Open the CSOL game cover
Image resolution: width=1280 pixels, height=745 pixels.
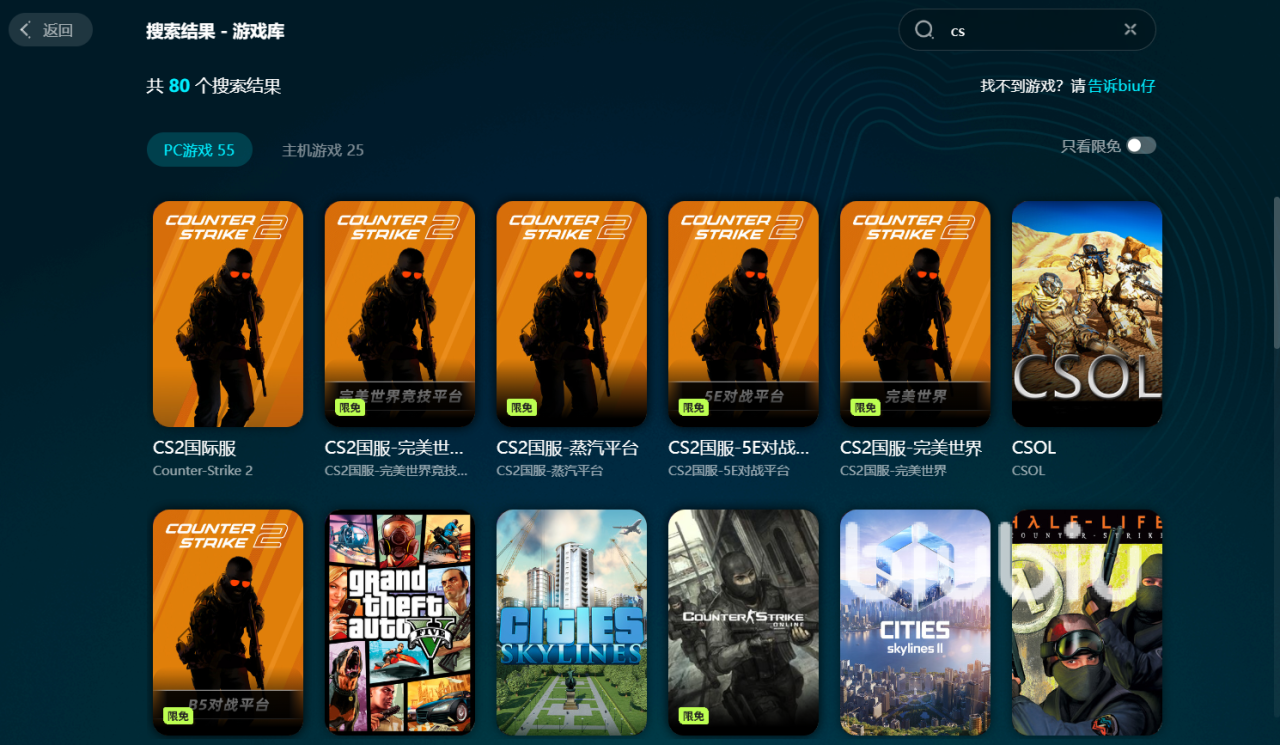pos(1087,314)
